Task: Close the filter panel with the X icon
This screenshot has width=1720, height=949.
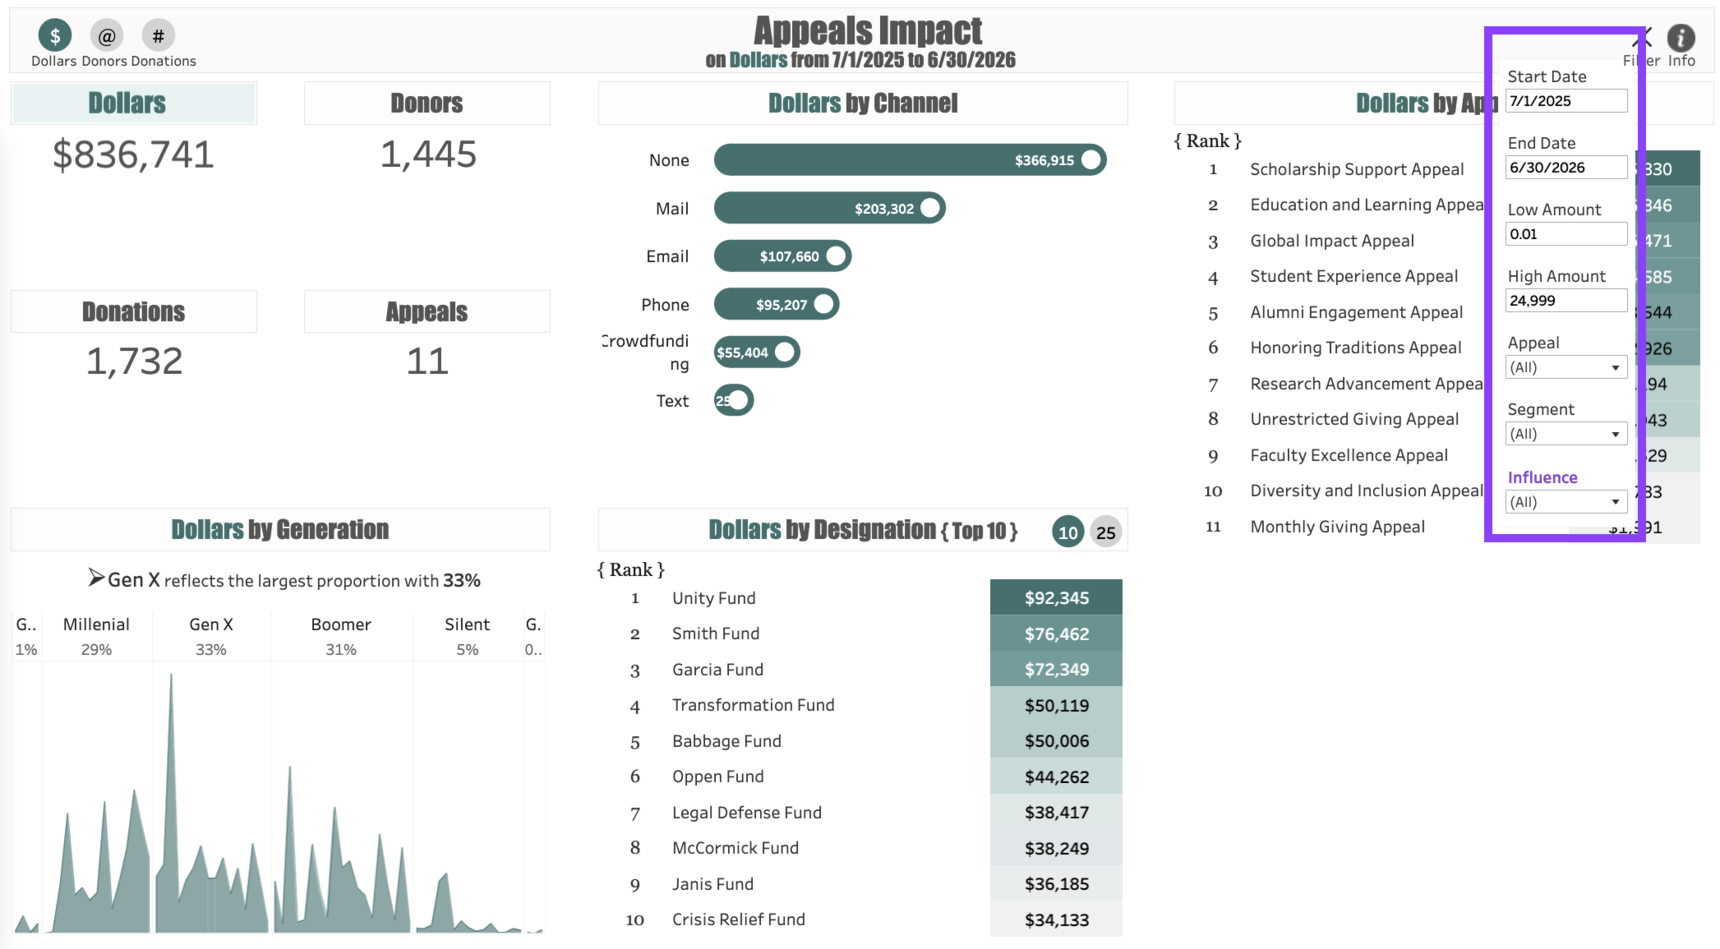Action: tap(1641, 39)
